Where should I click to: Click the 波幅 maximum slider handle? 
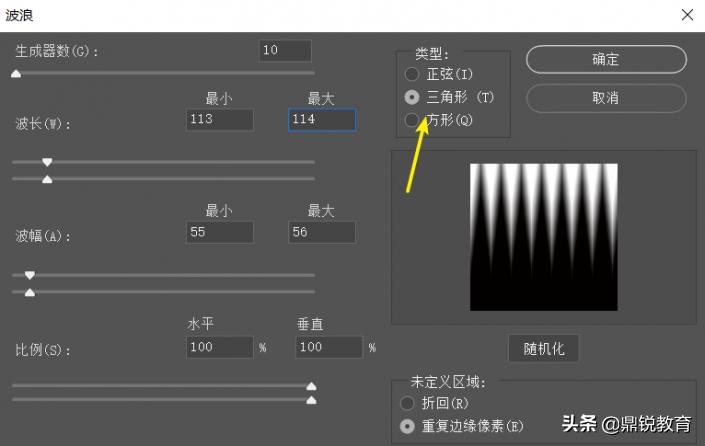(30, 293)
